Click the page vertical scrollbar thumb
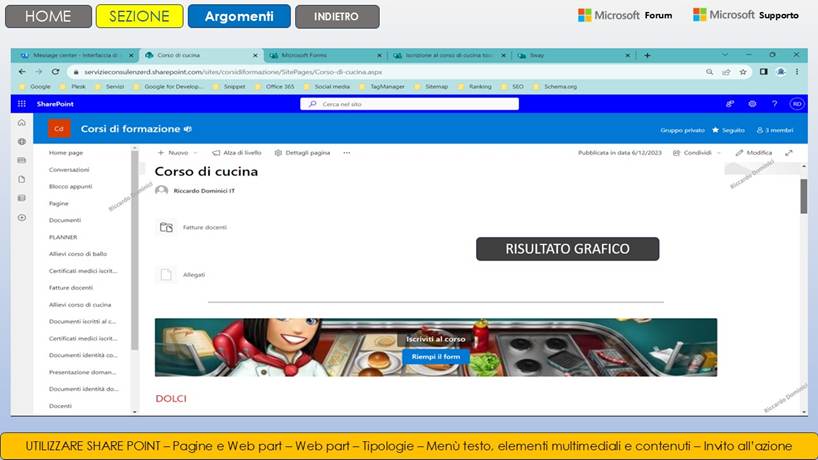 [802, 196]
